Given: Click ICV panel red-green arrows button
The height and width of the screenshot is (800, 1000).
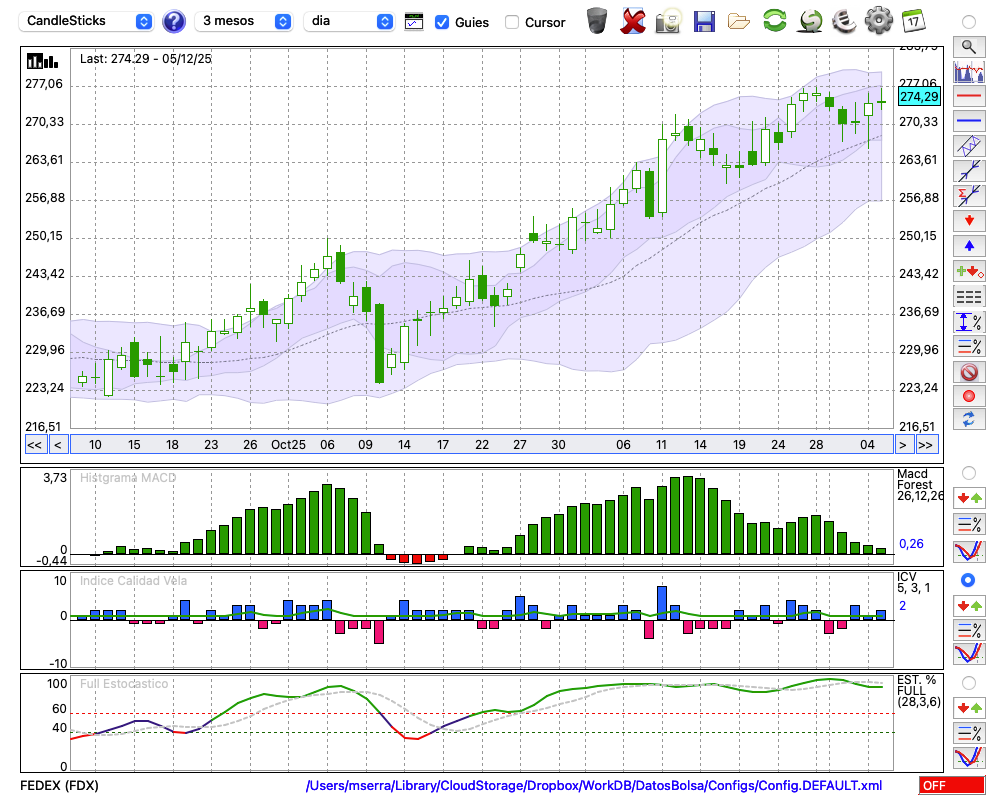Looking at the screenshot, I should pyautogui.click(x=969, y=605).
